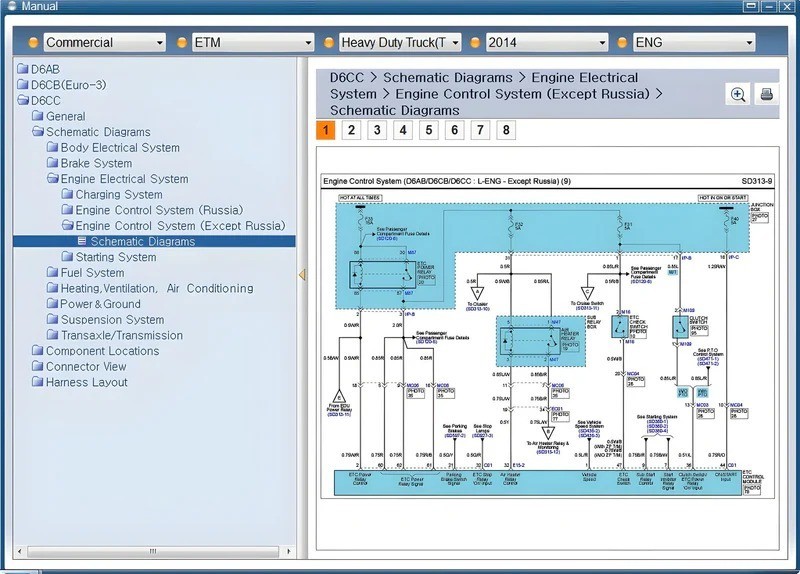Click the General folder icon
Image resolution: width=800 pixels, height=574 pixels.
pyautogui.click(x=37, y=116)
